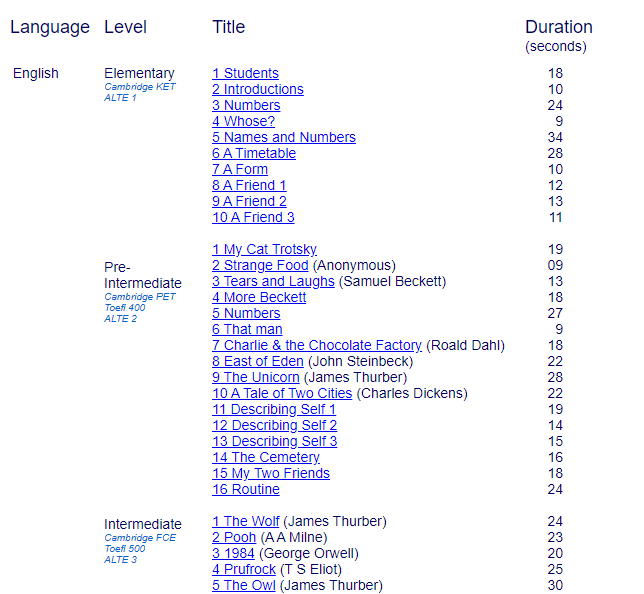Image resolution: width=644 pixels, height=594 pixels.
Task: Click the 'Title' column header
Action: (x=228, y=27)
